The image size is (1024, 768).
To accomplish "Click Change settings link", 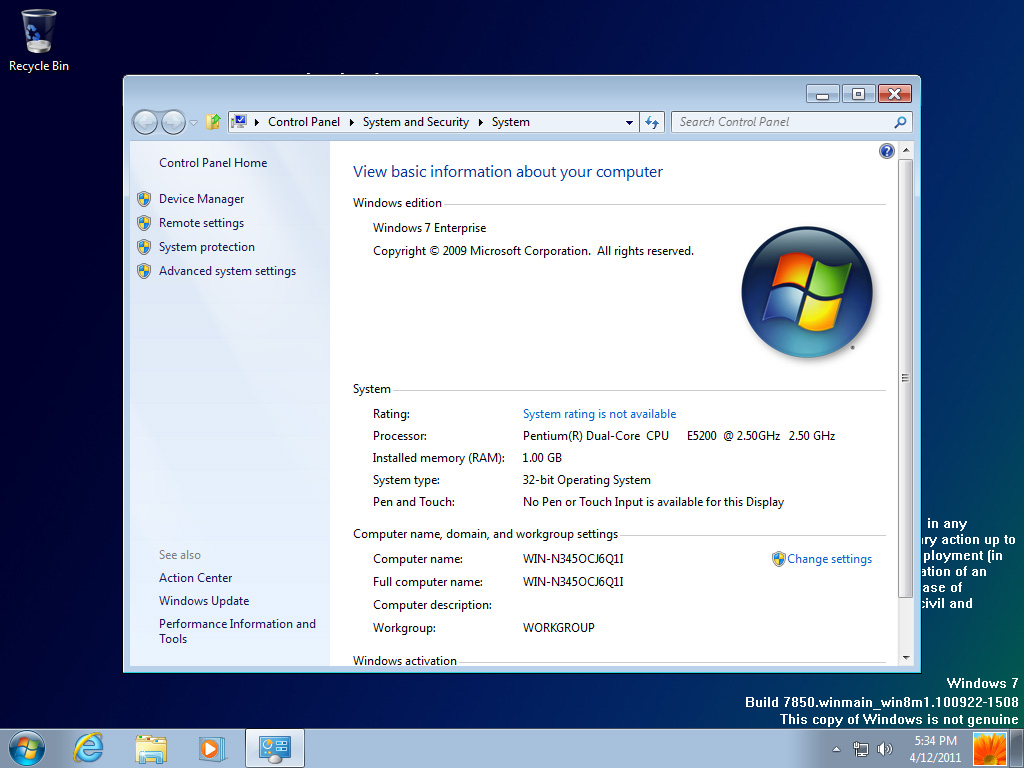I will 828,559.
